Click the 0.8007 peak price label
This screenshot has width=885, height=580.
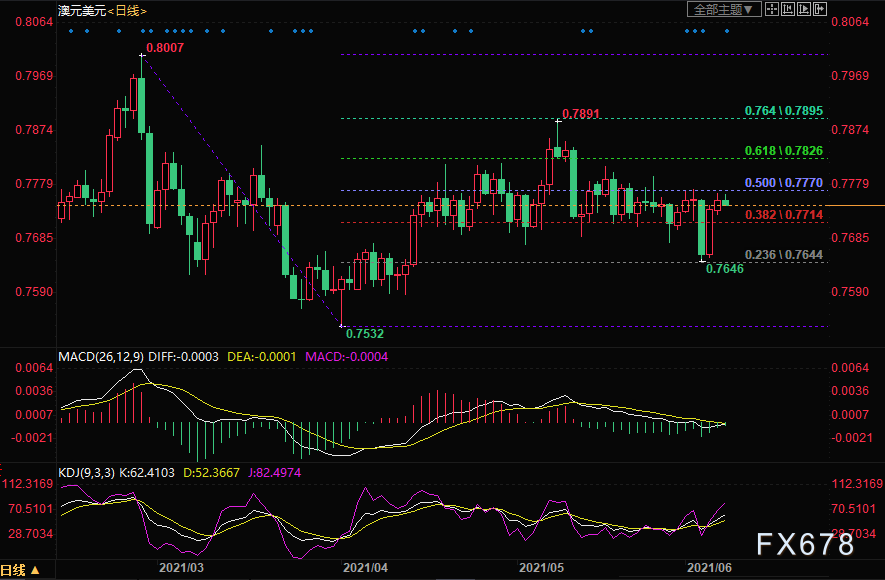click(165, 48)
